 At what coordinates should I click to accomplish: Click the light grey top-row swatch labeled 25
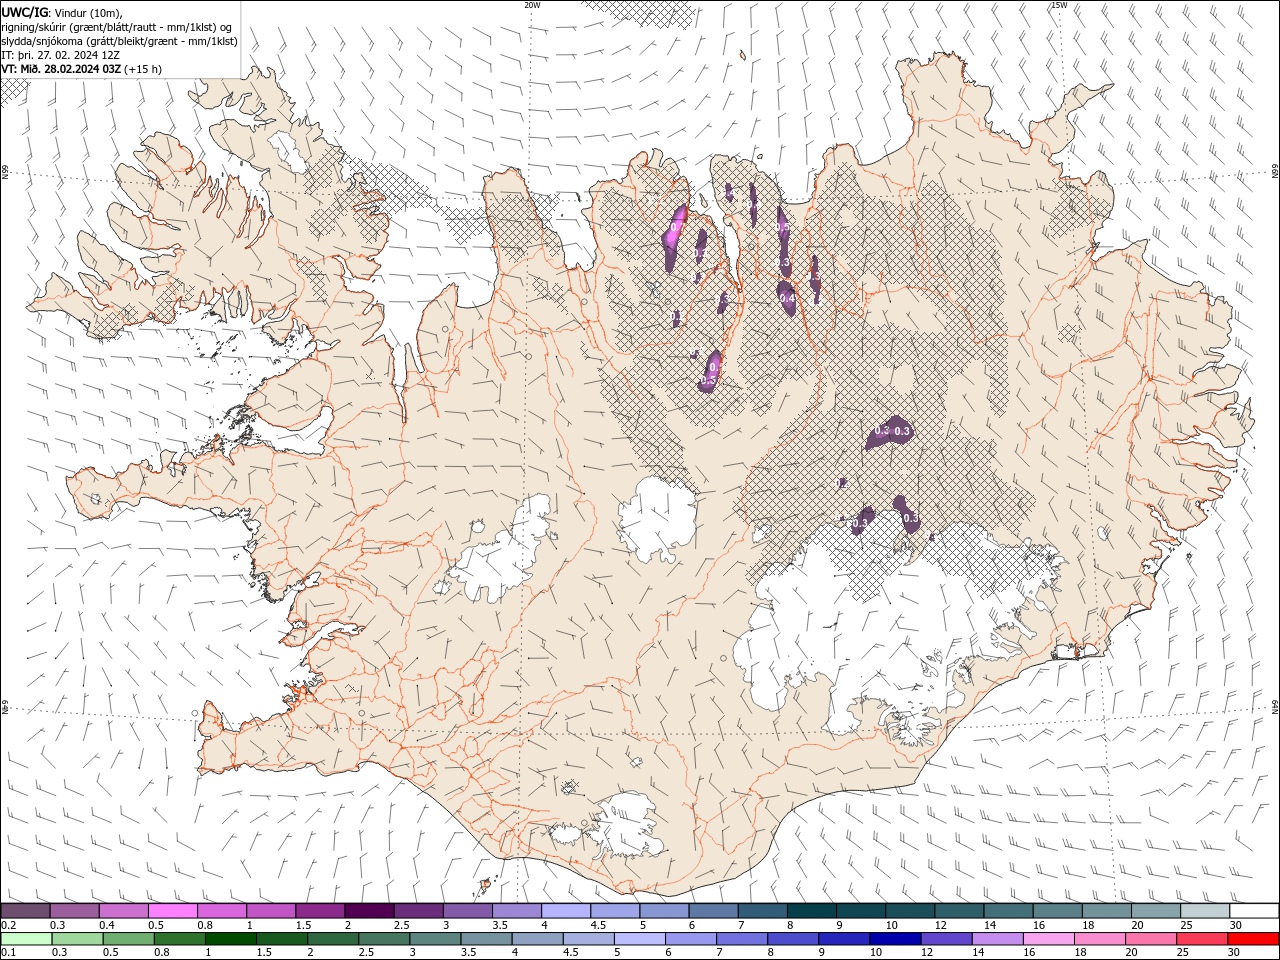[x=1205, y=911]
